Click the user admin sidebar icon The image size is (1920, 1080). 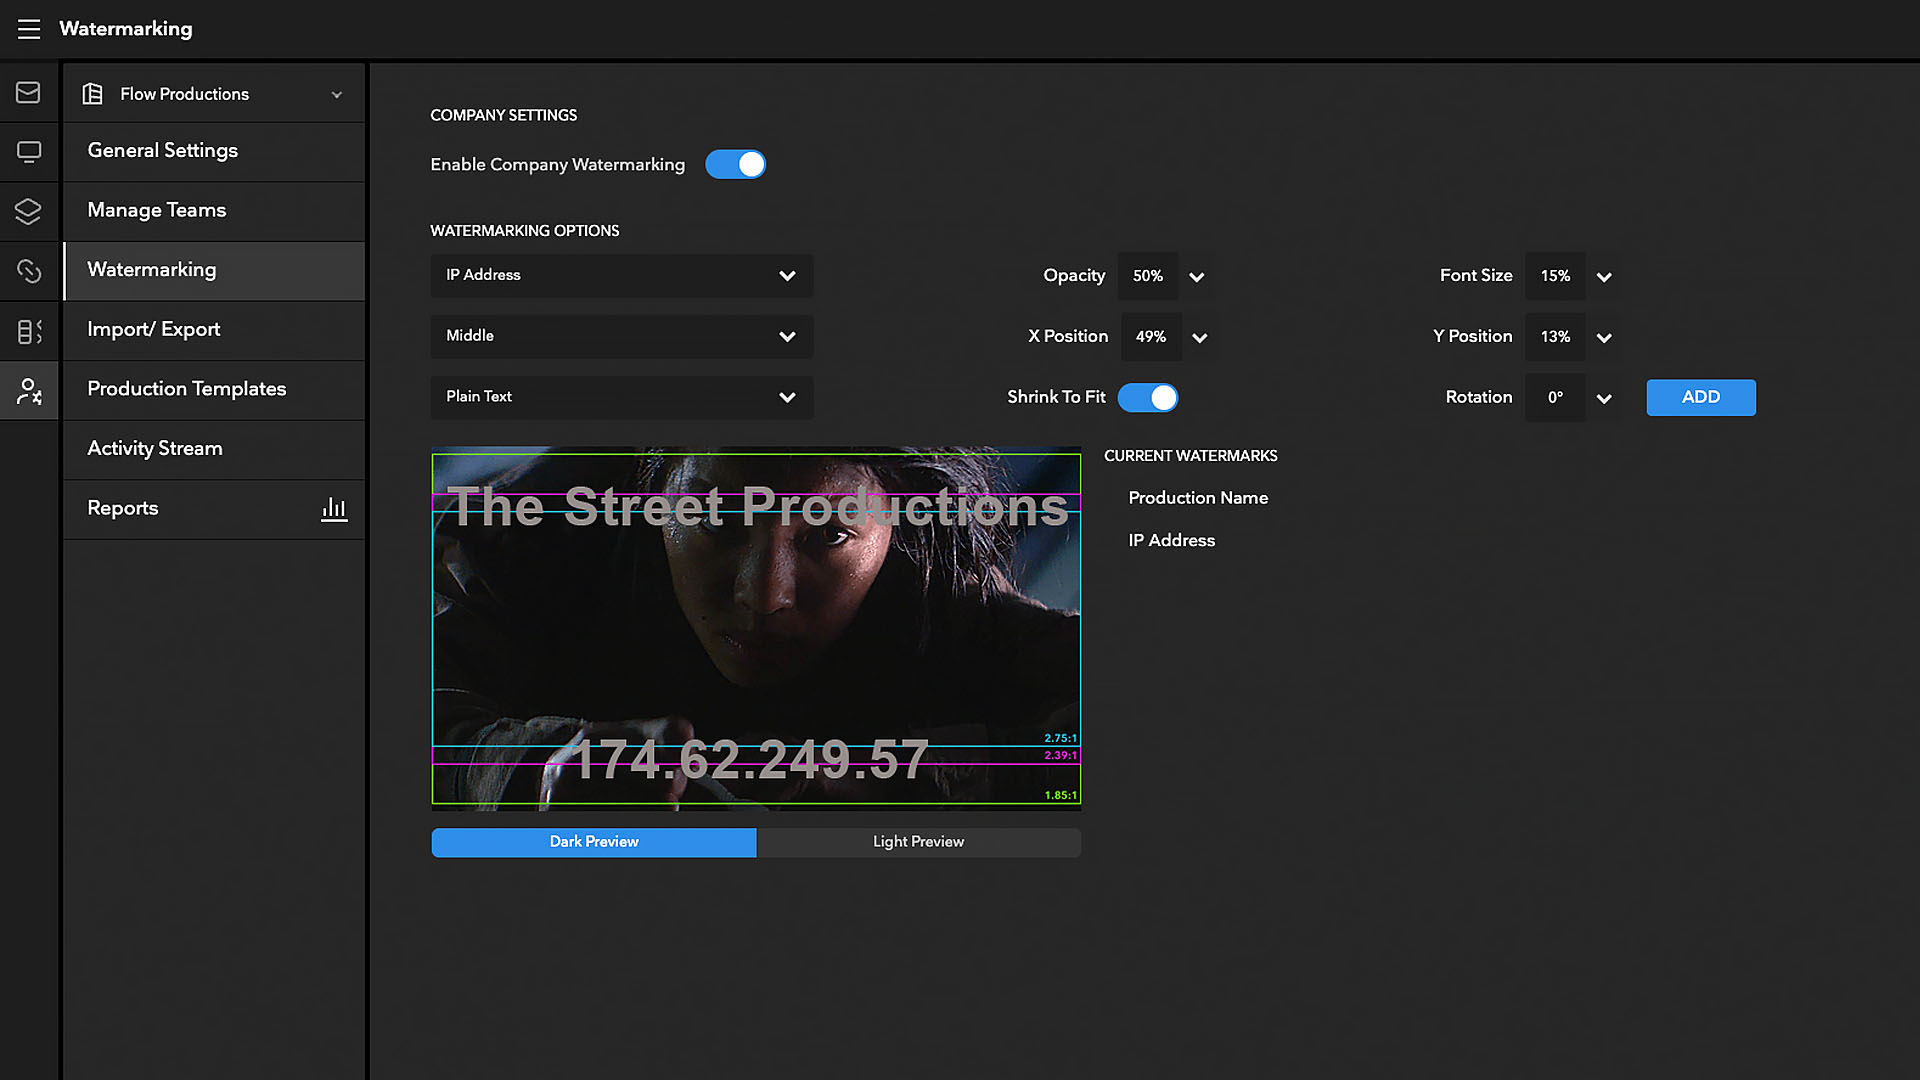[29, 391]
